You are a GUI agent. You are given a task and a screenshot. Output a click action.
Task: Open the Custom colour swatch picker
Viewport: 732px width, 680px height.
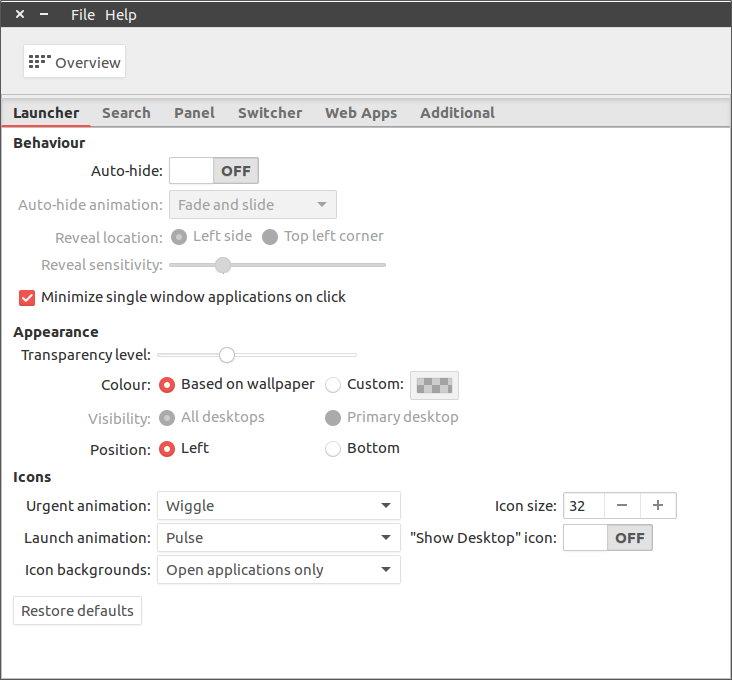[x=434, y=386]
